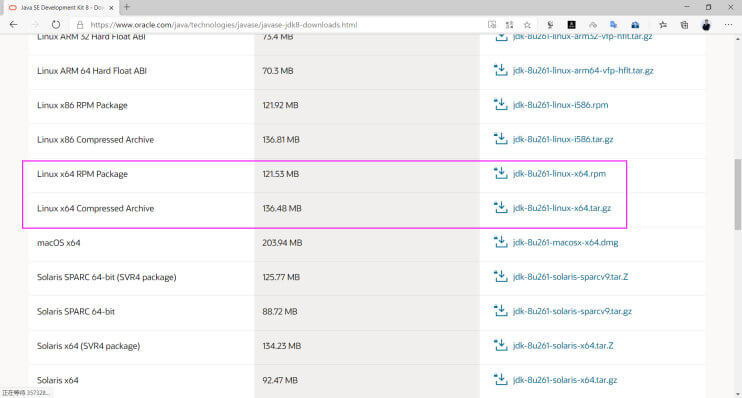Select text Linux x86 Compressed Archive

click(96, 140)
